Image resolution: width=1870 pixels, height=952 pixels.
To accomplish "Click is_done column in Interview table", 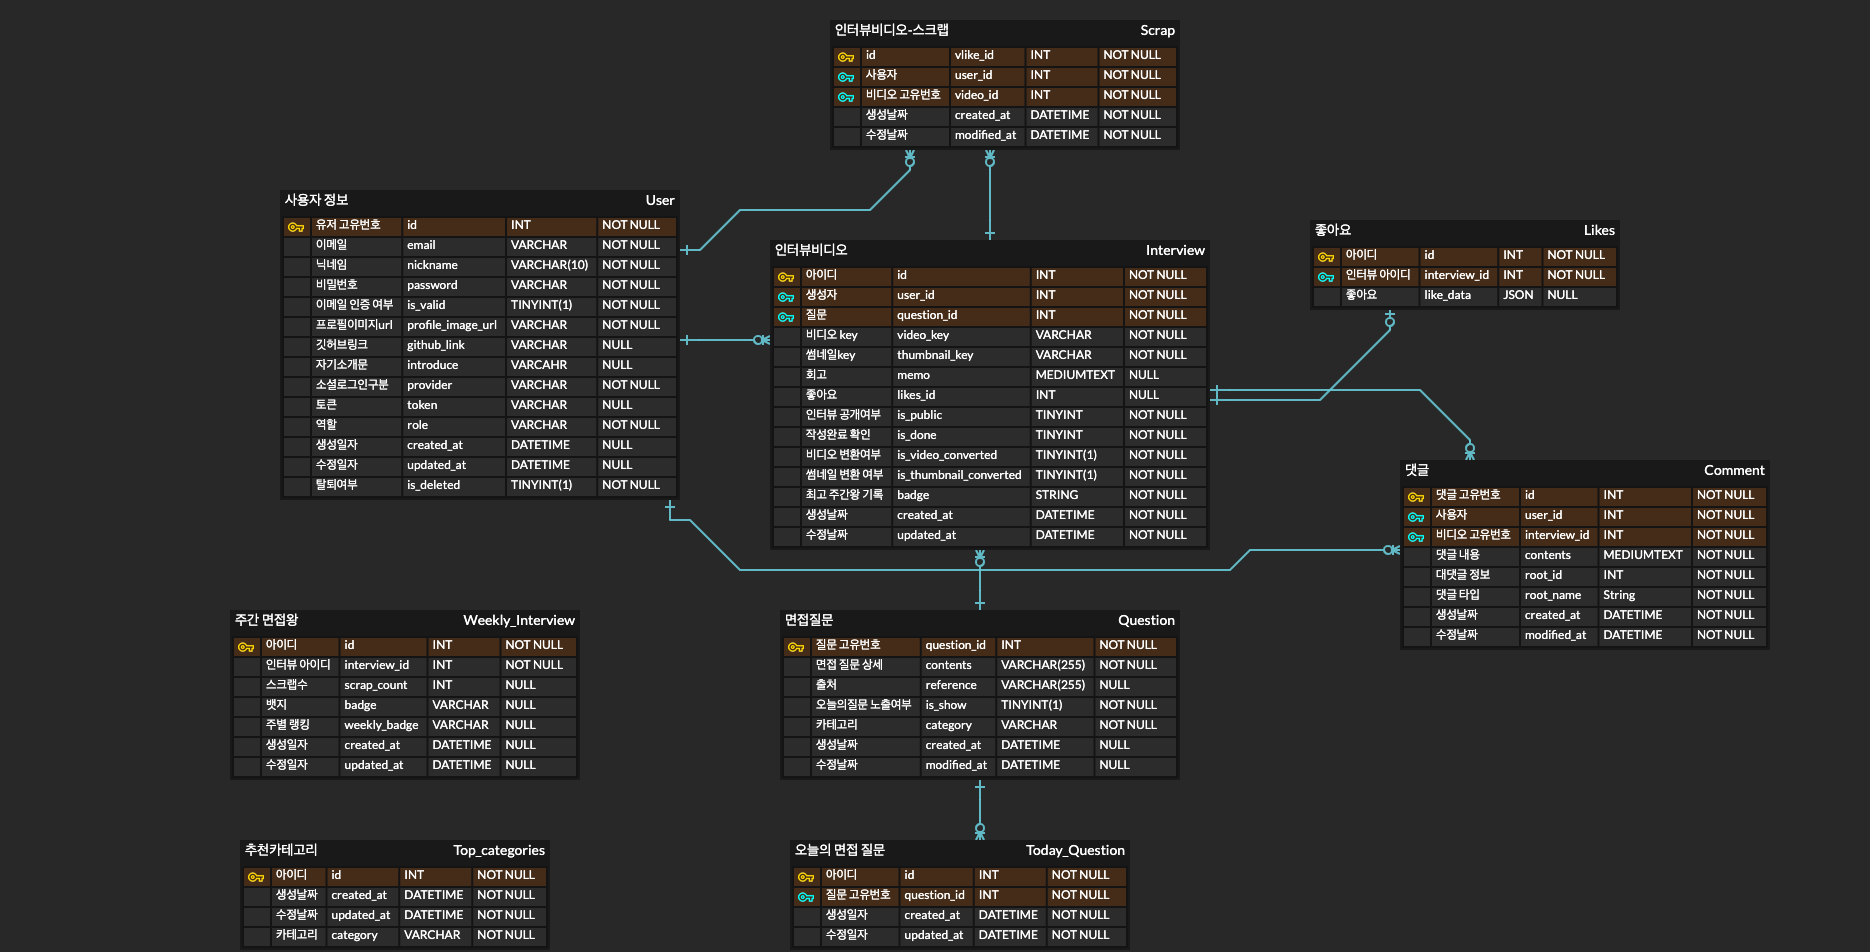I will (x=917, y=435).
